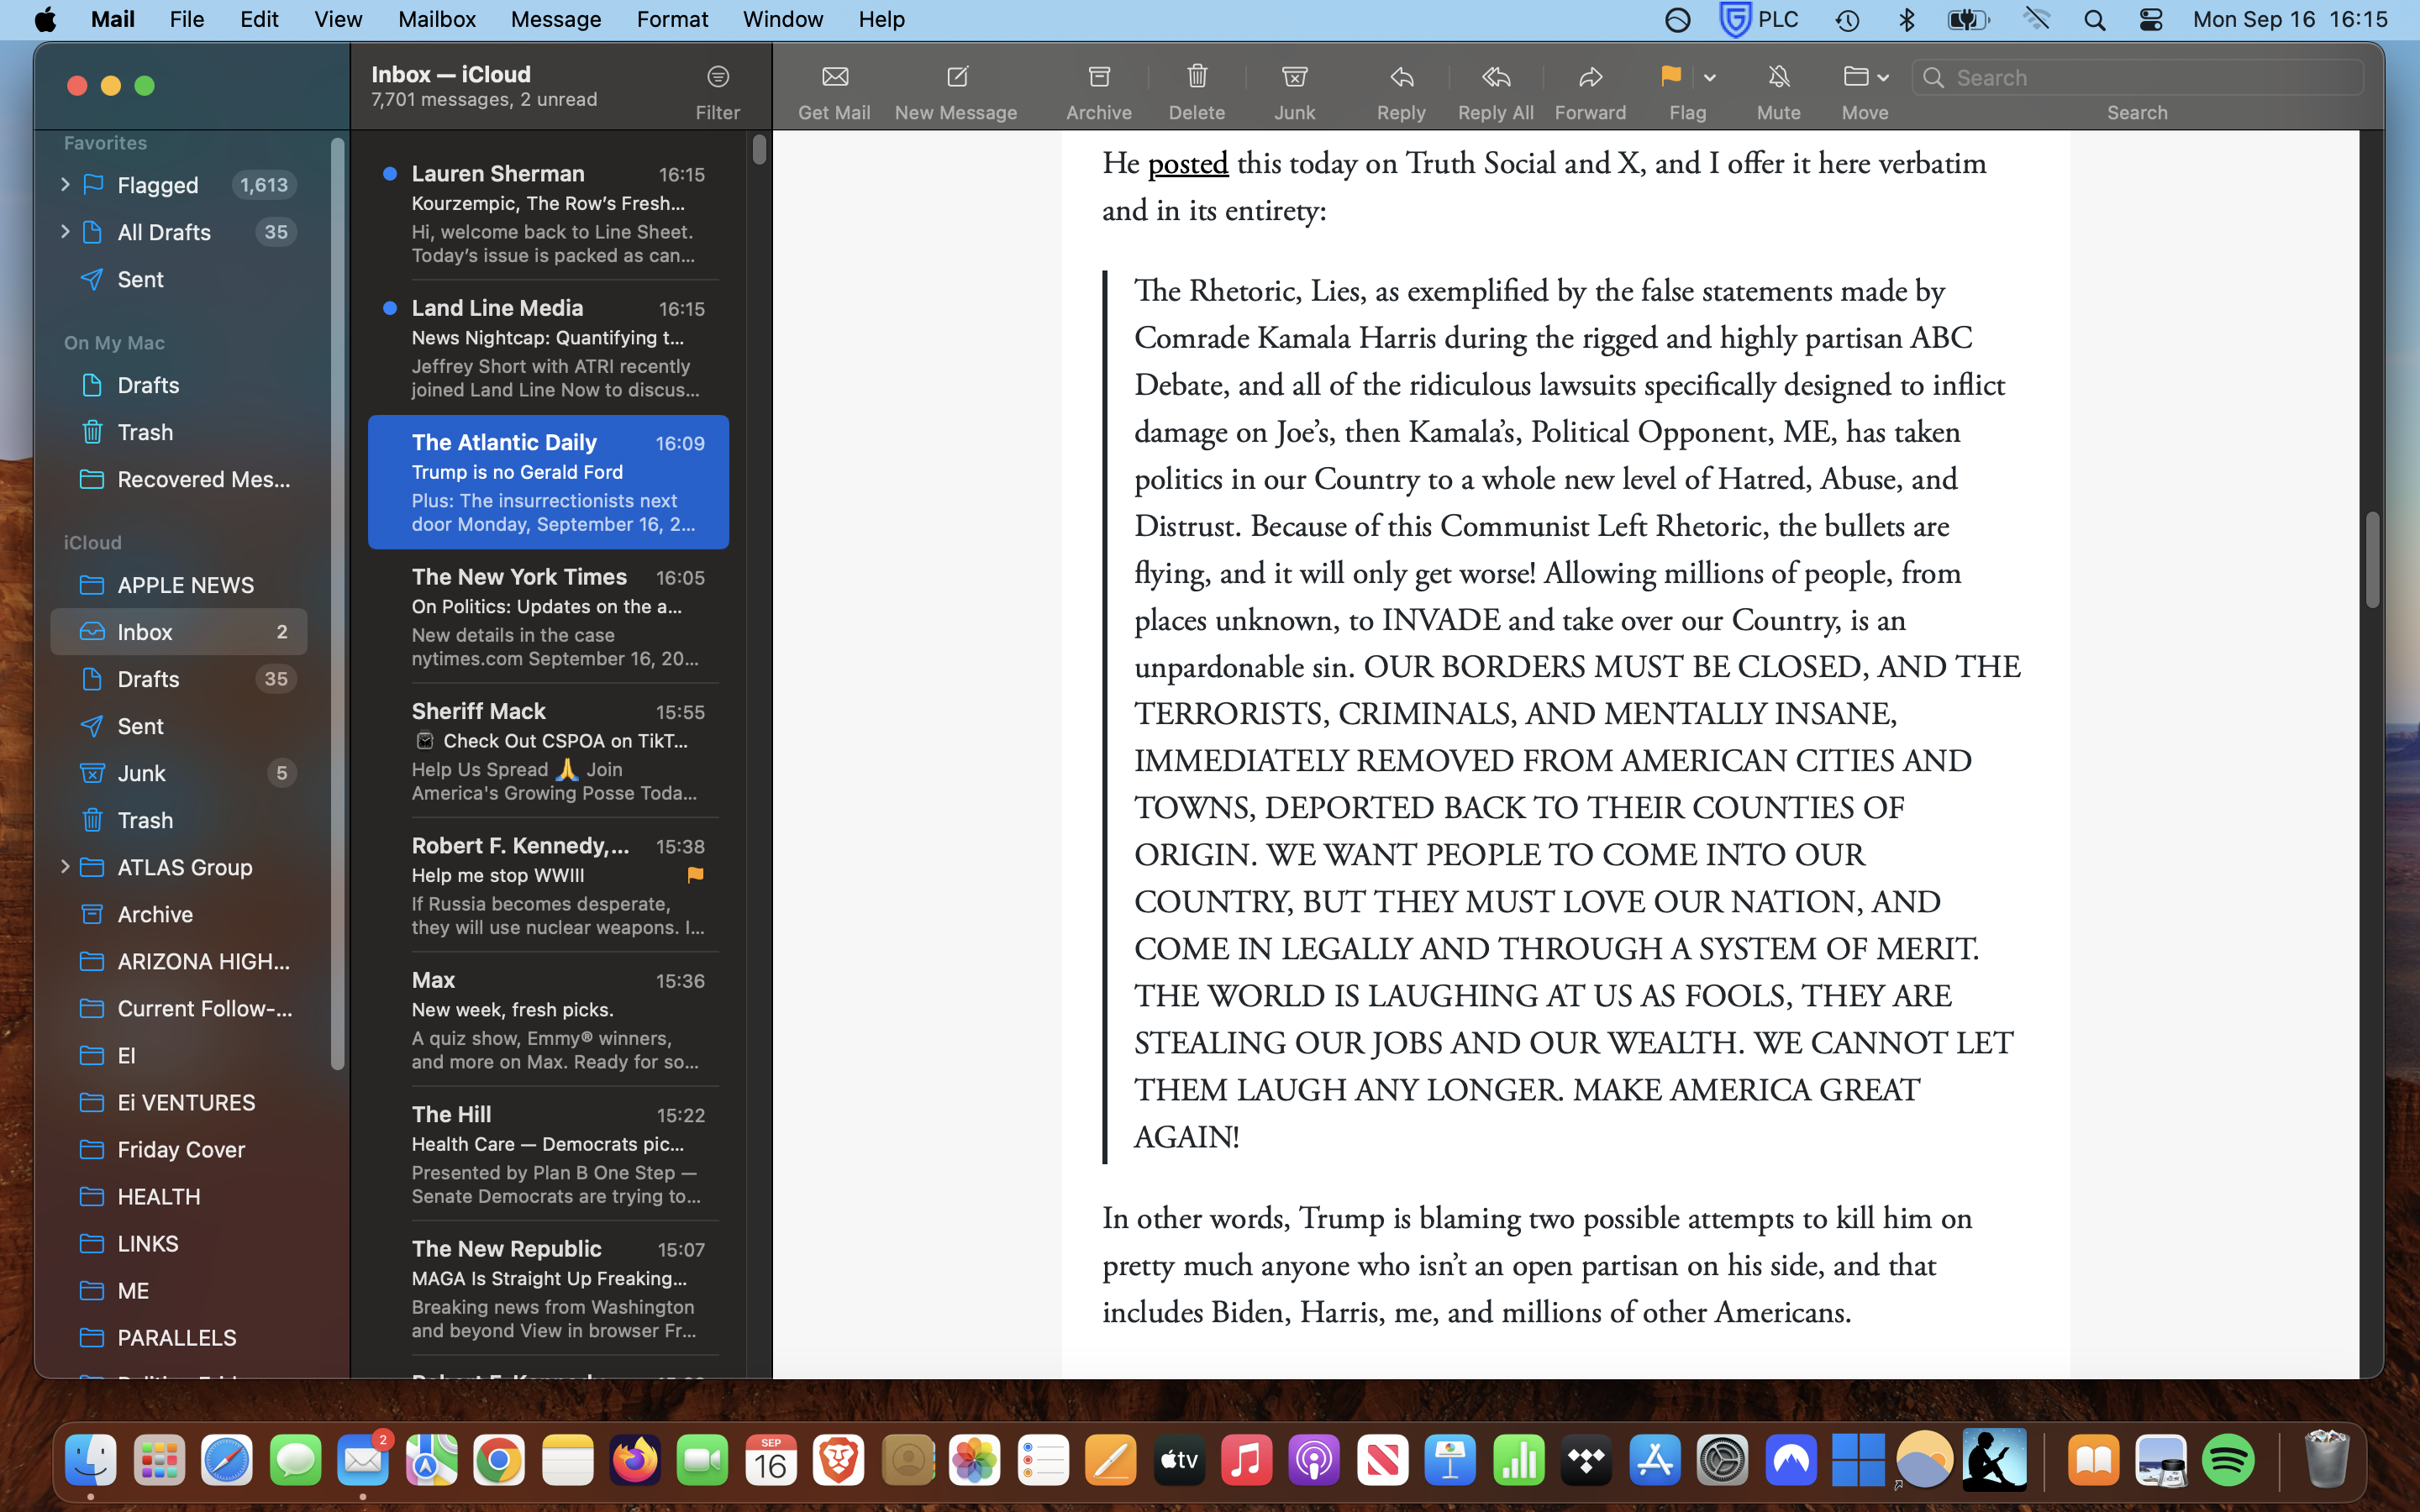Delete message using the trash icon

[1196, 77]
